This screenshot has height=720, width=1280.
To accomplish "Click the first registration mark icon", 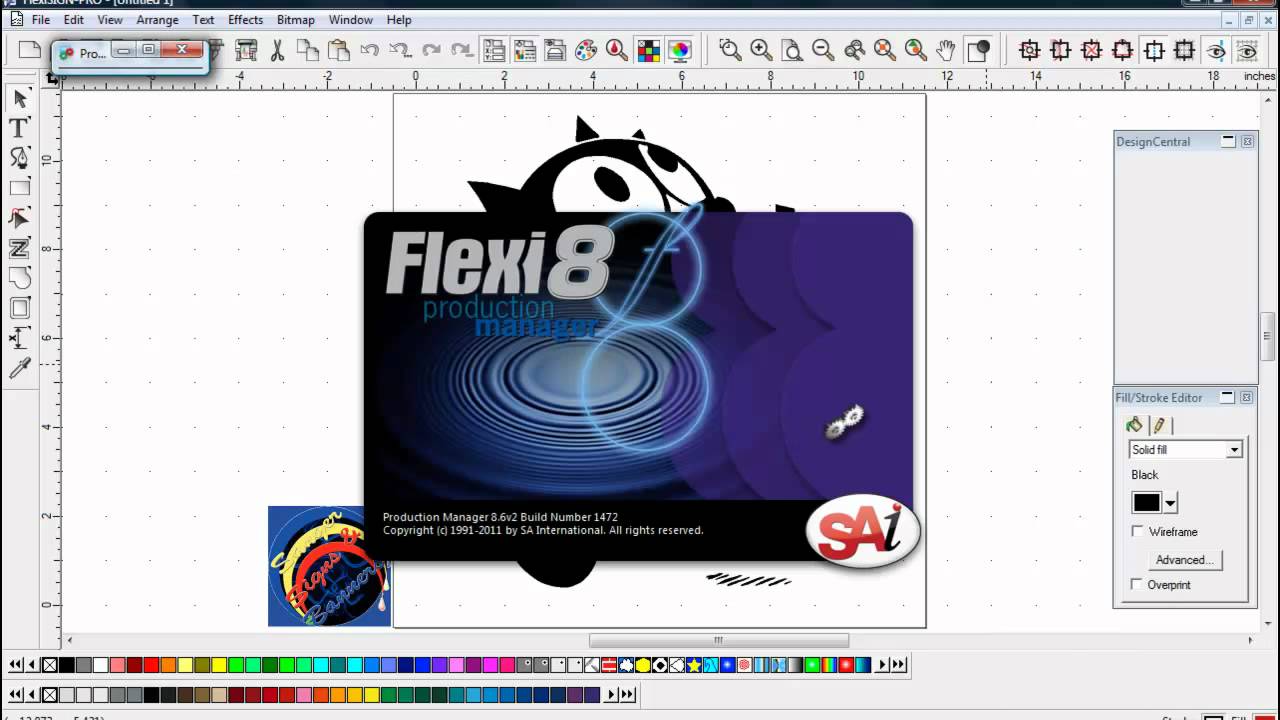I will pyautogui.click(x=1030, y=50).
